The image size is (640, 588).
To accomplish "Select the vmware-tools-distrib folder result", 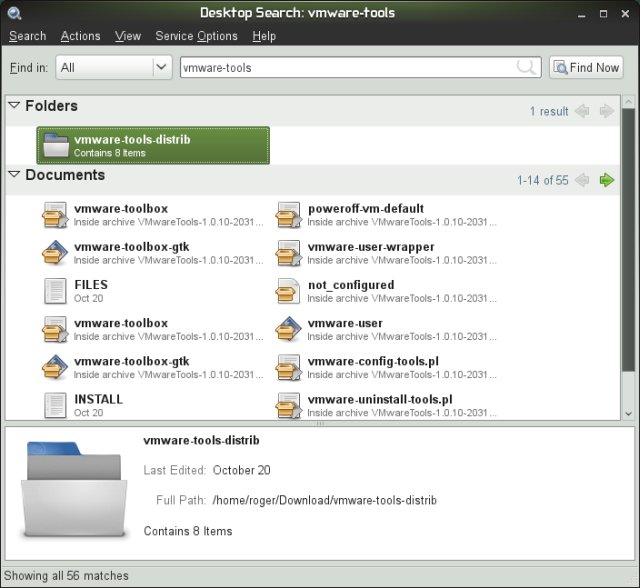I will [153, 145].
